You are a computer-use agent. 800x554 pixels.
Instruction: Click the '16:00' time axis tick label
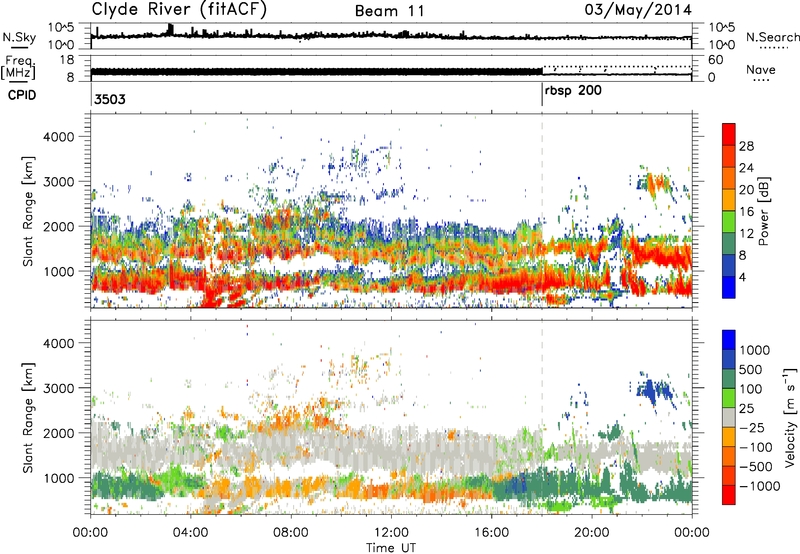click(491, 533)
